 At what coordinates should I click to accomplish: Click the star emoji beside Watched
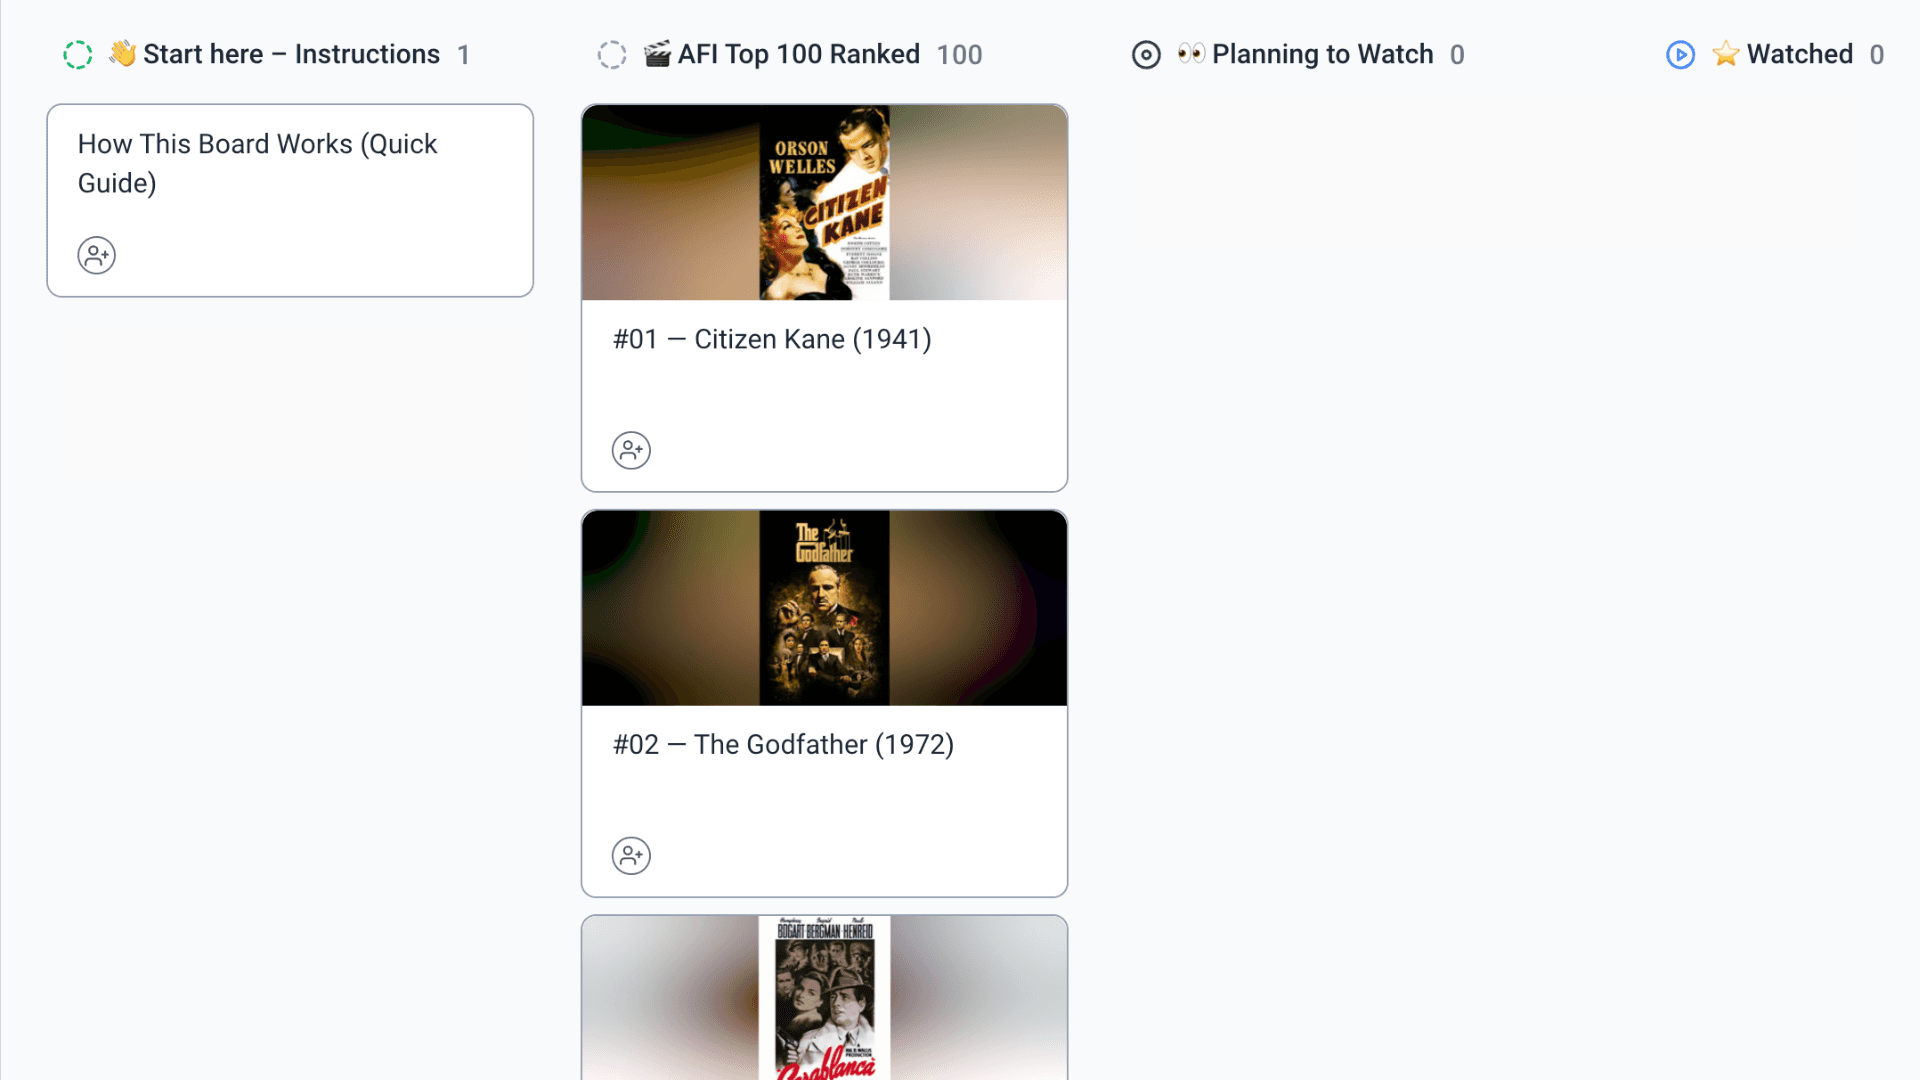1725,54
